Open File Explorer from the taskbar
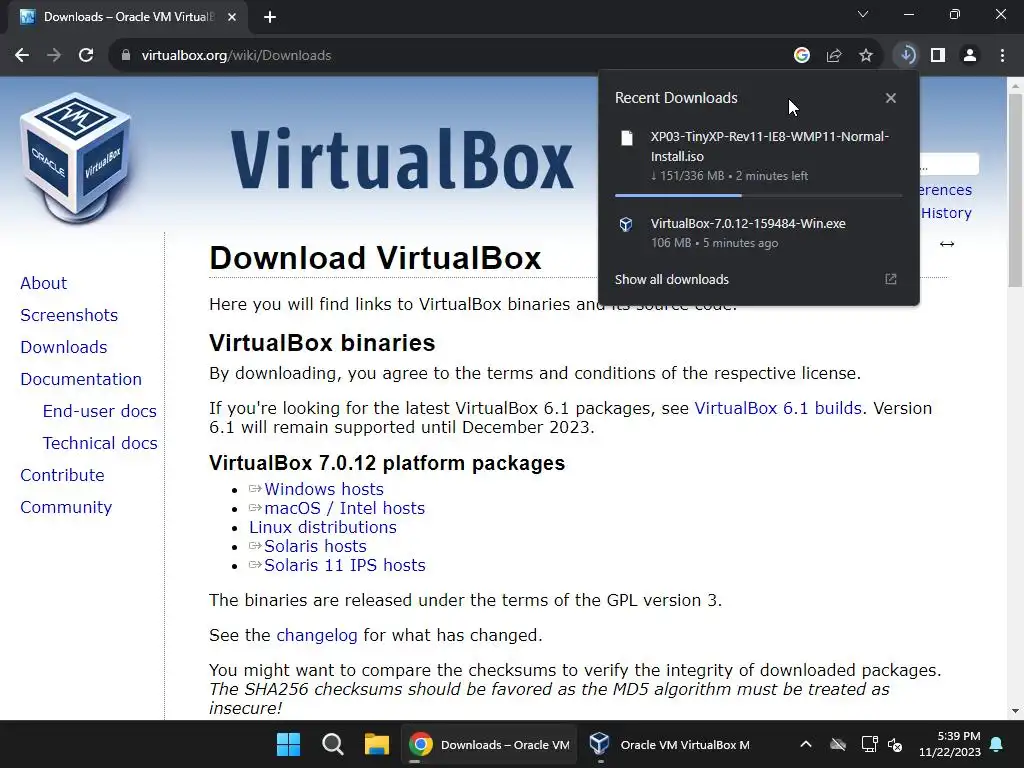 click(x=377, y=744)
